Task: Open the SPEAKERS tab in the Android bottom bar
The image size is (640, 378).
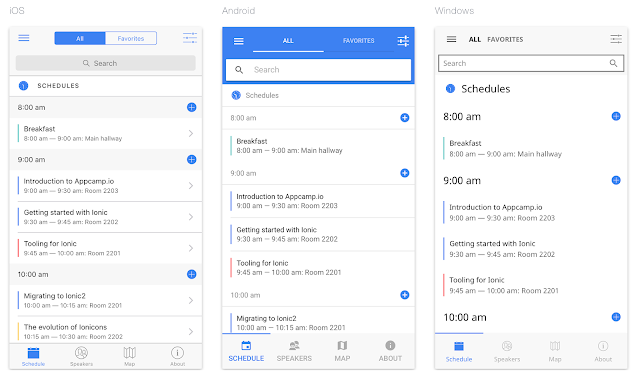Action: point(294,351)
